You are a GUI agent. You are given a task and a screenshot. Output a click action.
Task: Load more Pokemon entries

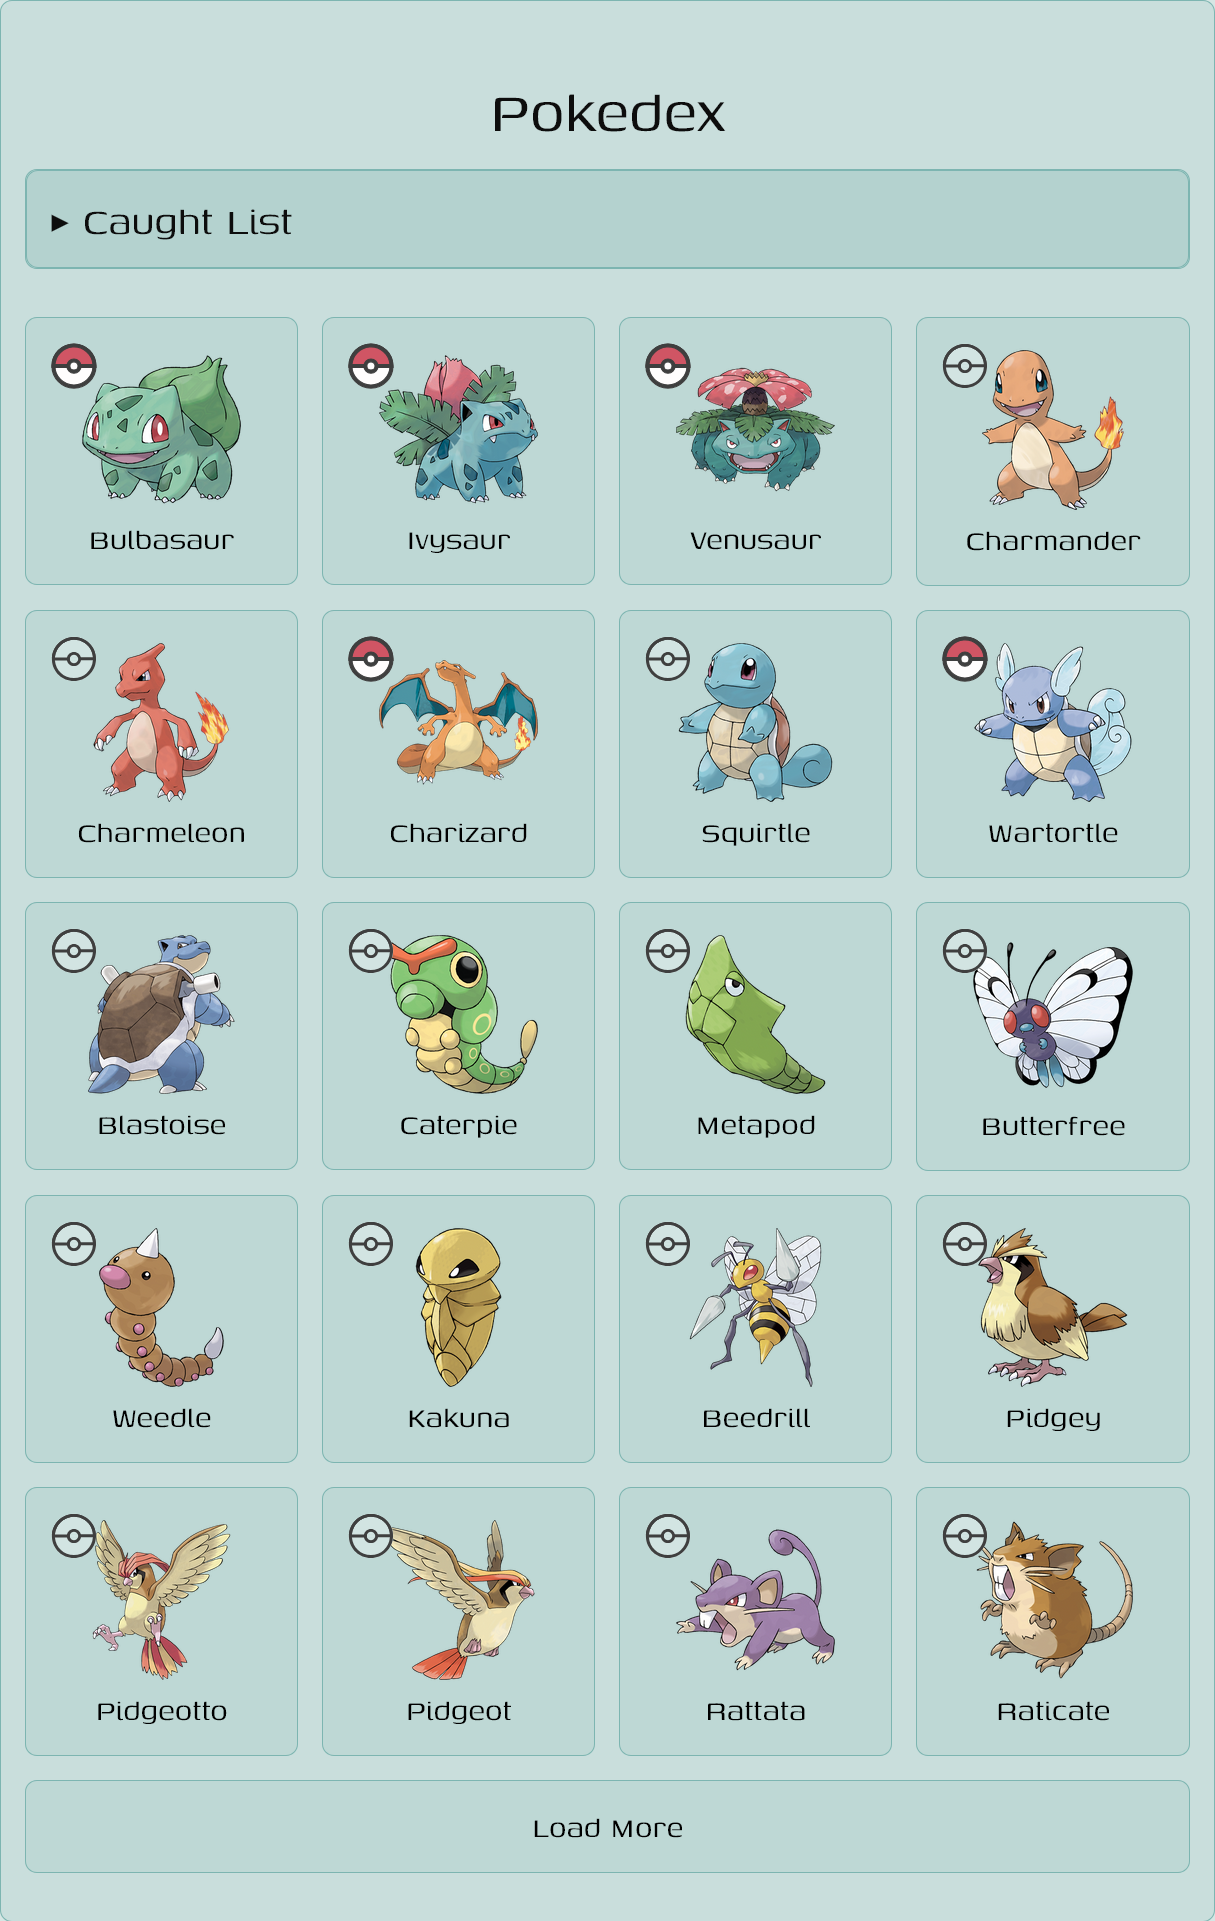click(607, 1826)
